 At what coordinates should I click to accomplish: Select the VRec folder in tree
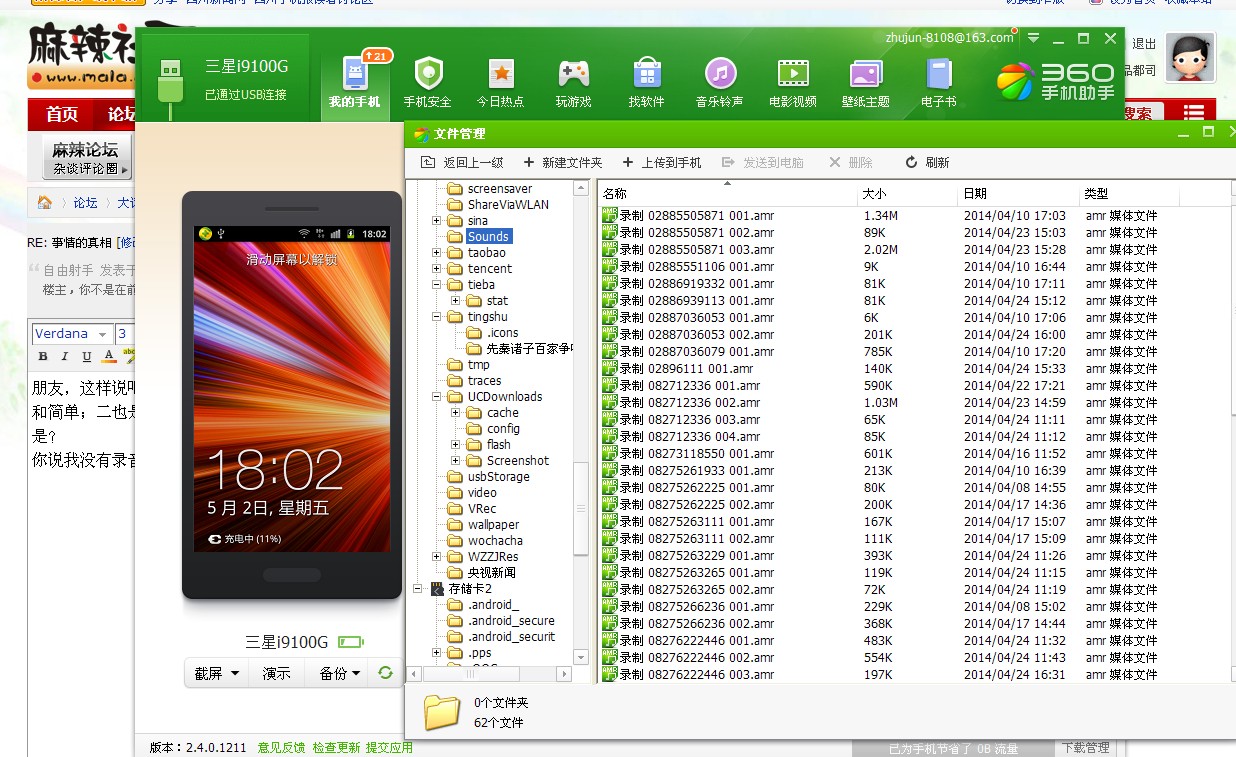[x=481, y=509]
